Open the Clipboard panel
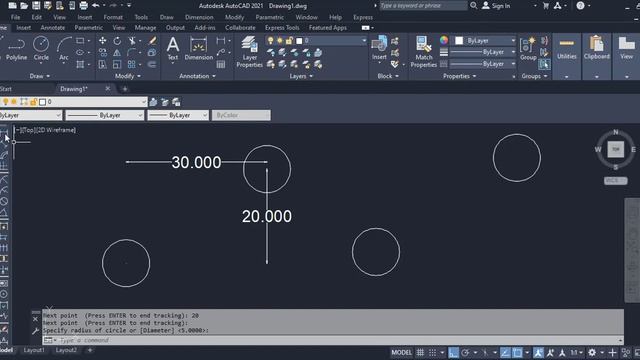This screenshot has height=360, width=640. click(596, 49)
